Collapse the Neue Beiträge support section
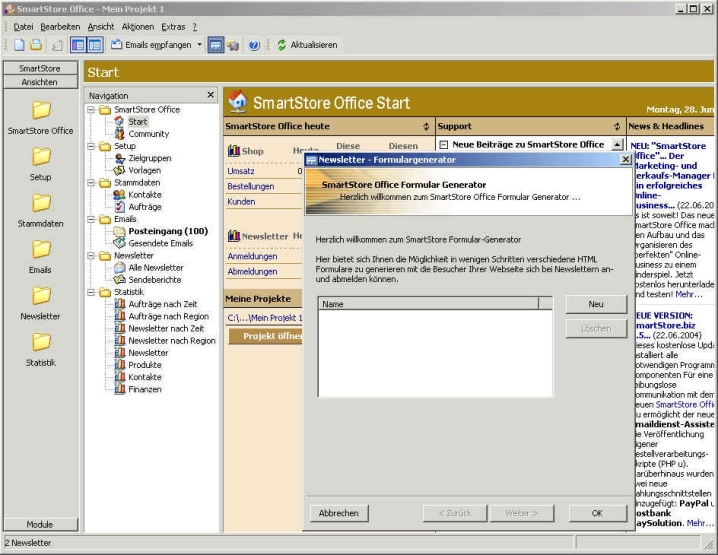This screenshot has width=718, height=555. tap(443, 145)
